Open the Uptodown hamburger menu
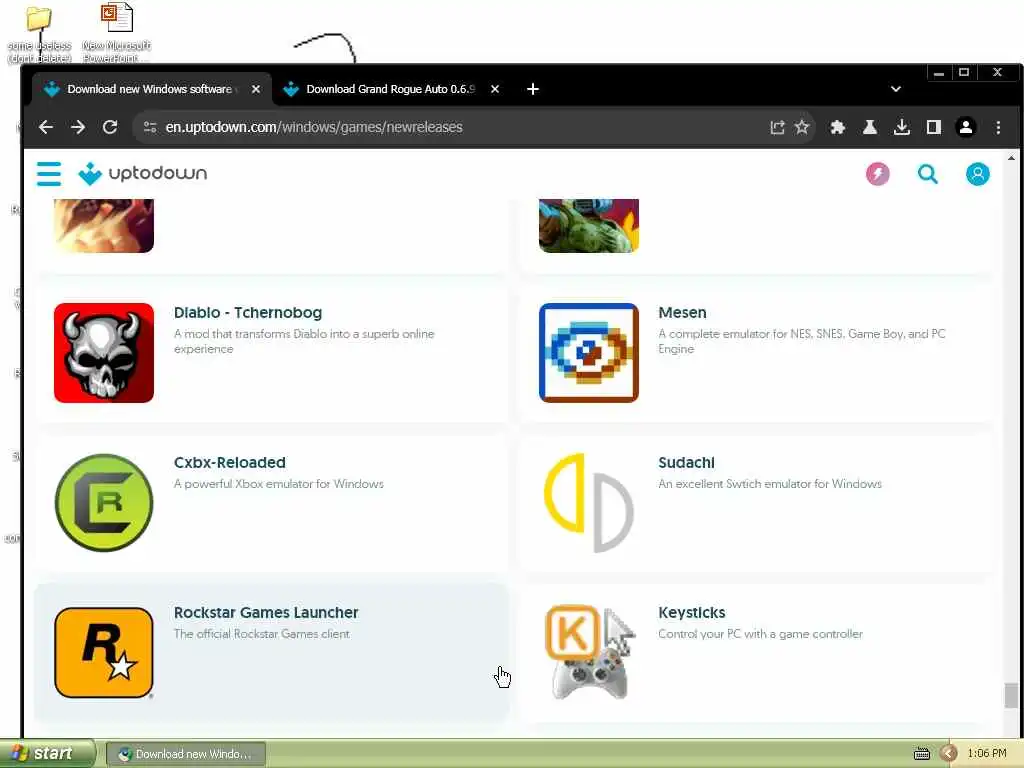Image resolution: width=1024 pixels, height=768 pixels. (x=49, y=174)
